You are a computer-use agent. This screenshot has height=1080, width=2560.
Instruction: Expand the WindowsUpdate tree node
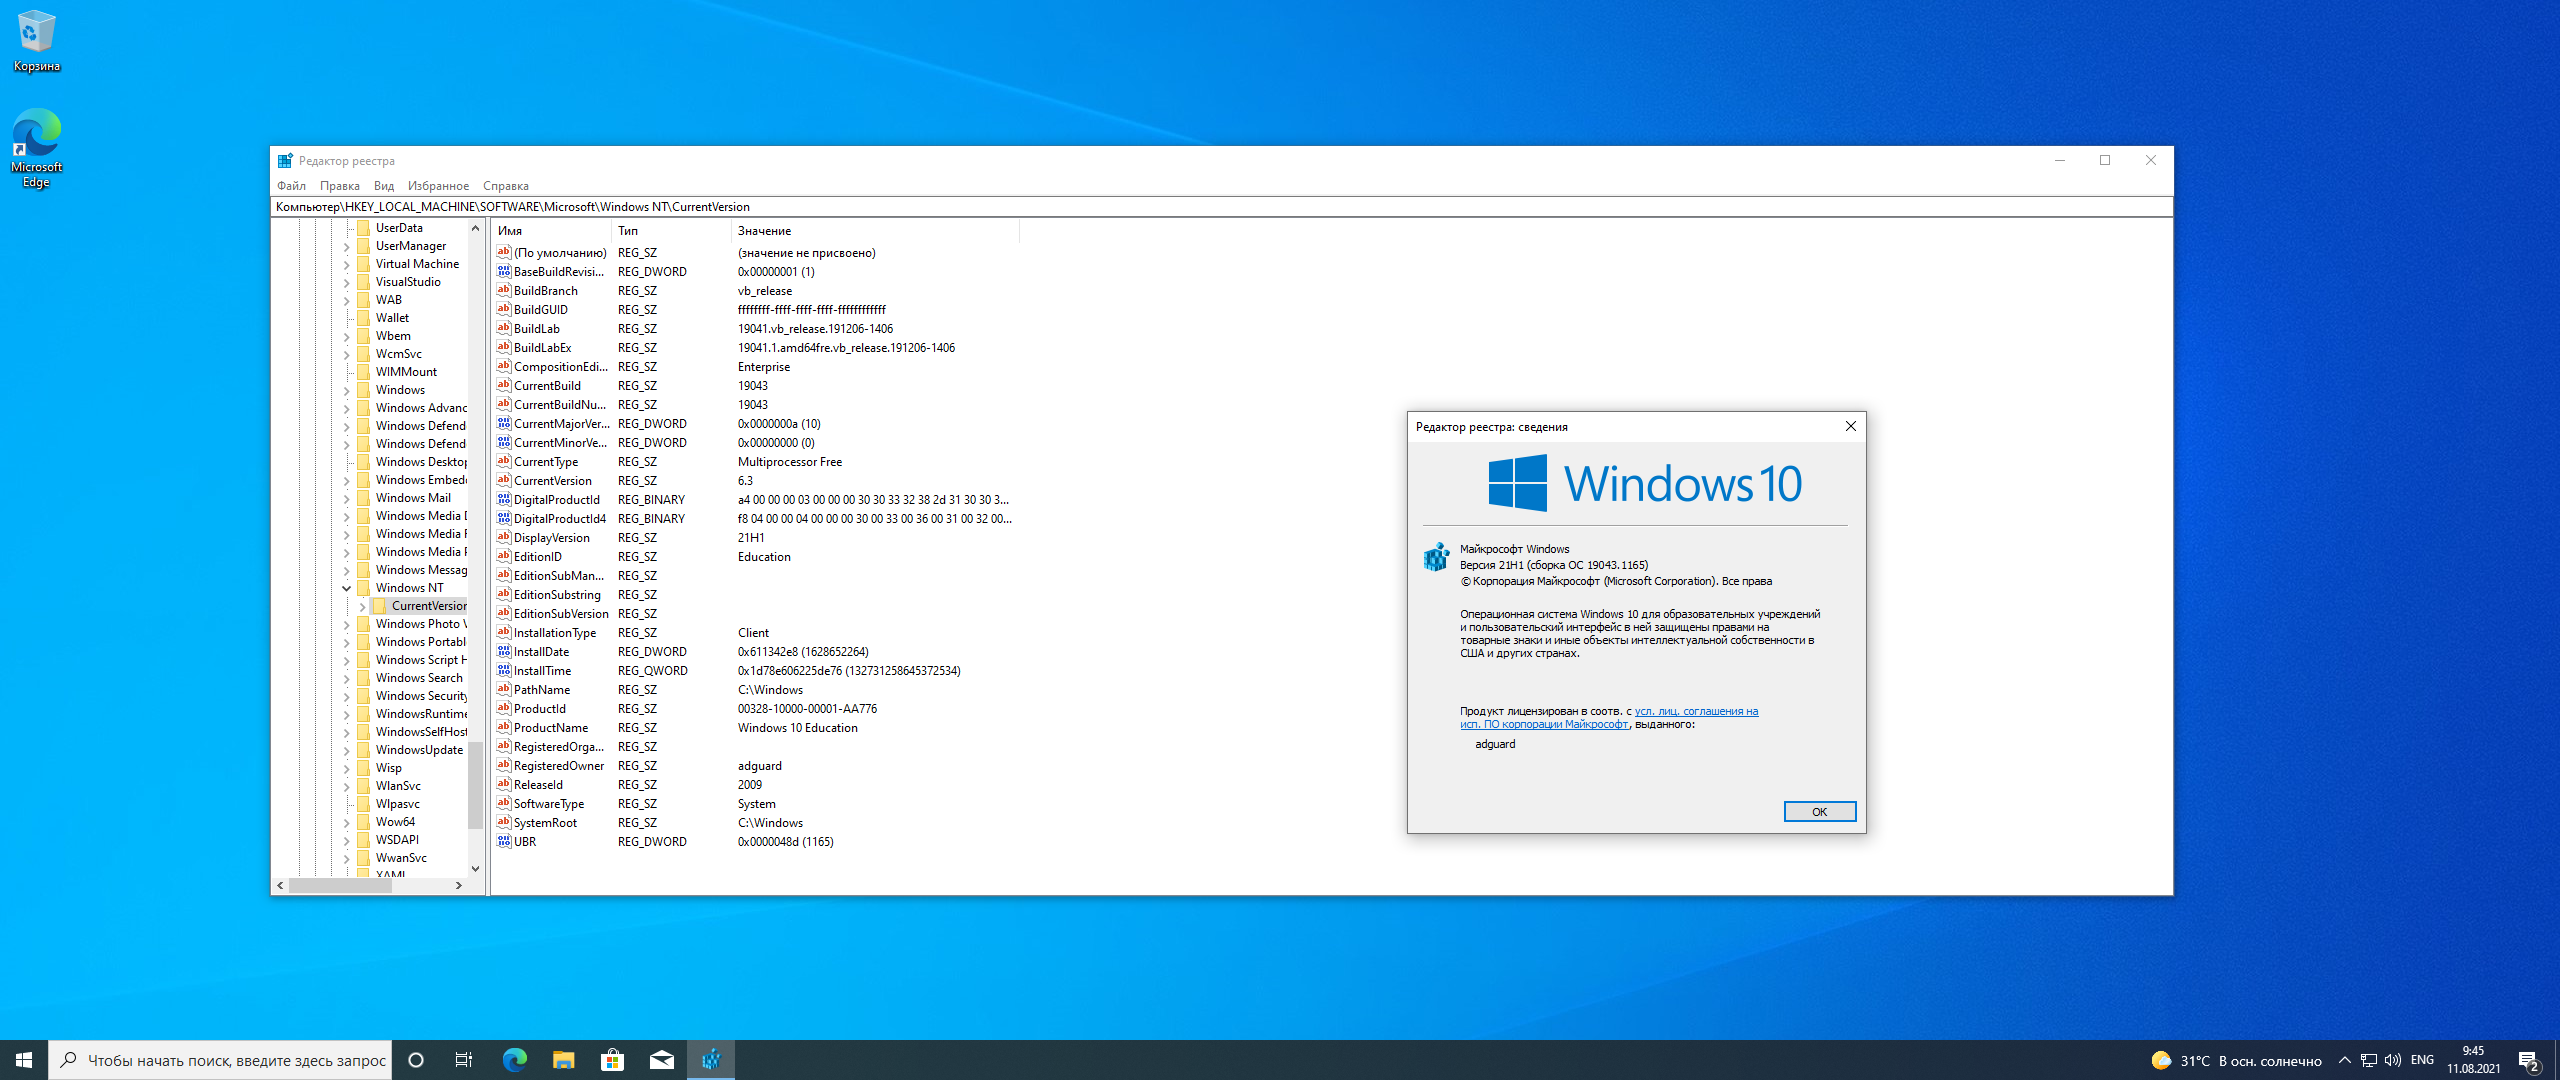coord(347,750)
